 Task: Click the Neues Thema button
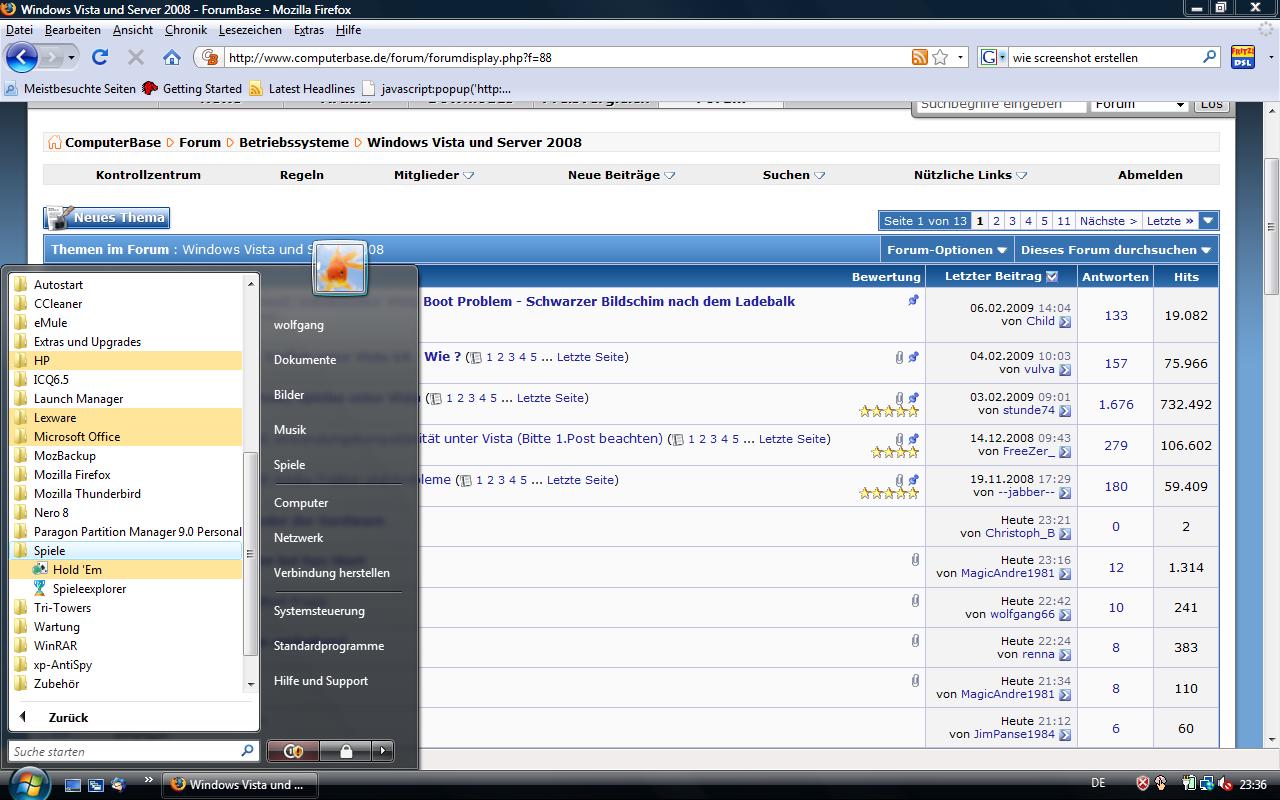tap(106, 218)
